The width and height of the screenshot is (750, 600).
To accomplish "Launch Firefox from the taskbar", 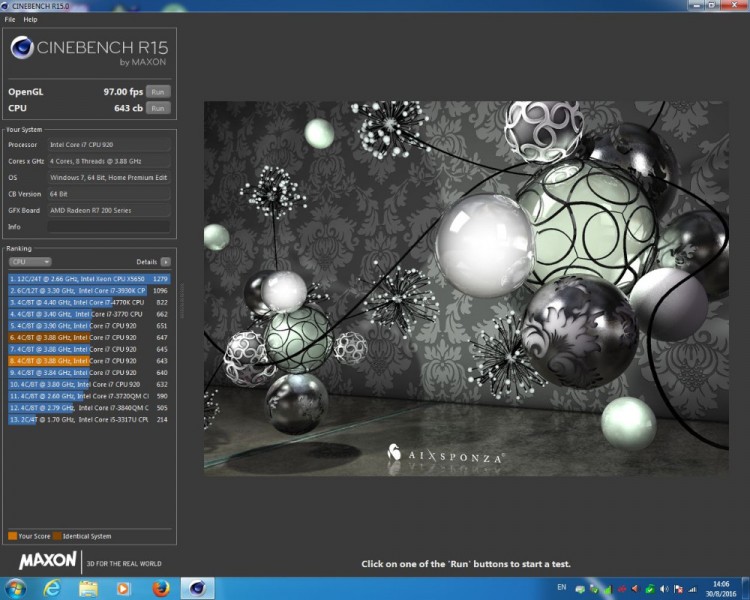I will pyautogui.click(x=160, y=588).
